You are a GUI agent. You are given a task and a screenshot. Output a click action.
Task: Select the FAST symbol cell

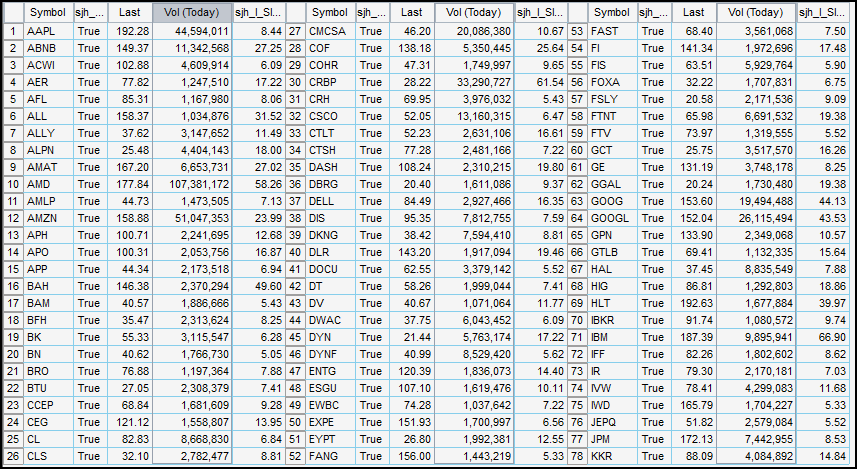coord(612,31)
